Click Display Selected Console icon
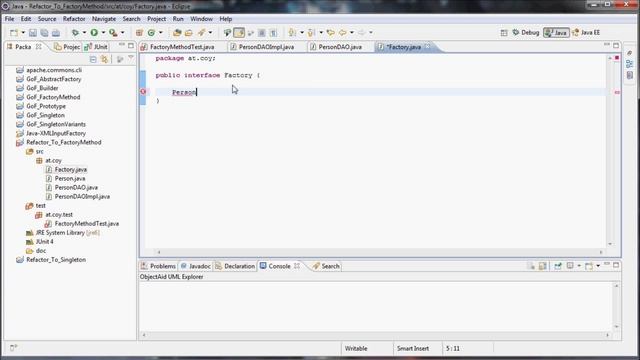This screenshot has width=640, height=360. 570,266
